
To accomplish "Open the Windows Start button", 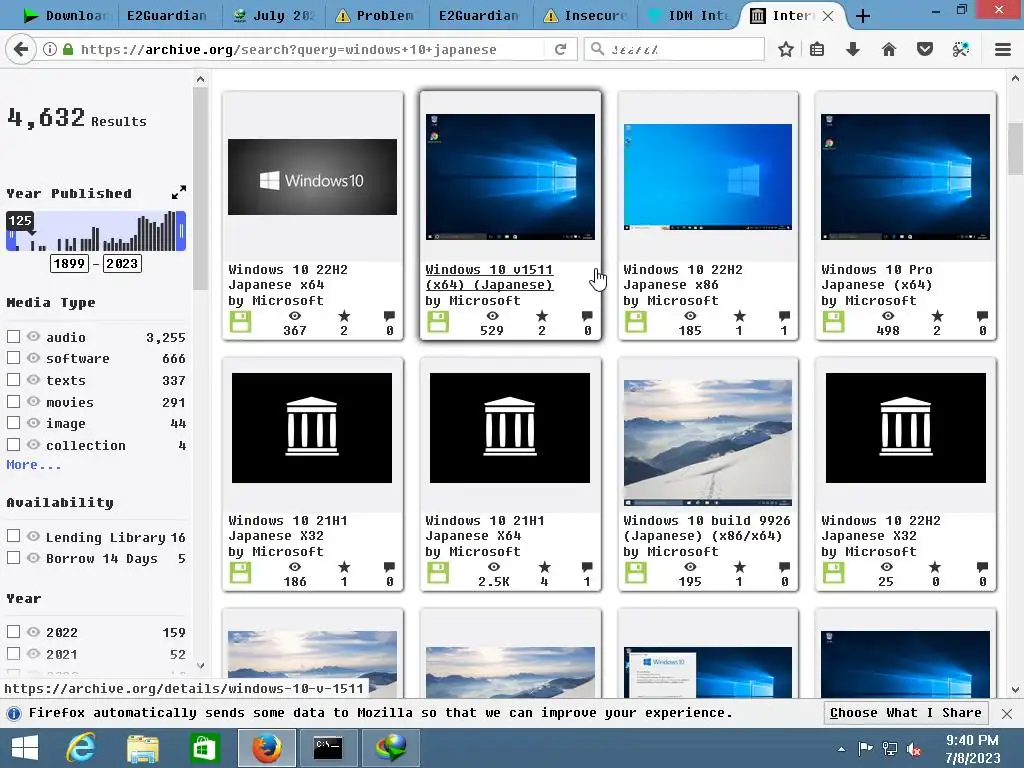I will (x=25, y=748).
